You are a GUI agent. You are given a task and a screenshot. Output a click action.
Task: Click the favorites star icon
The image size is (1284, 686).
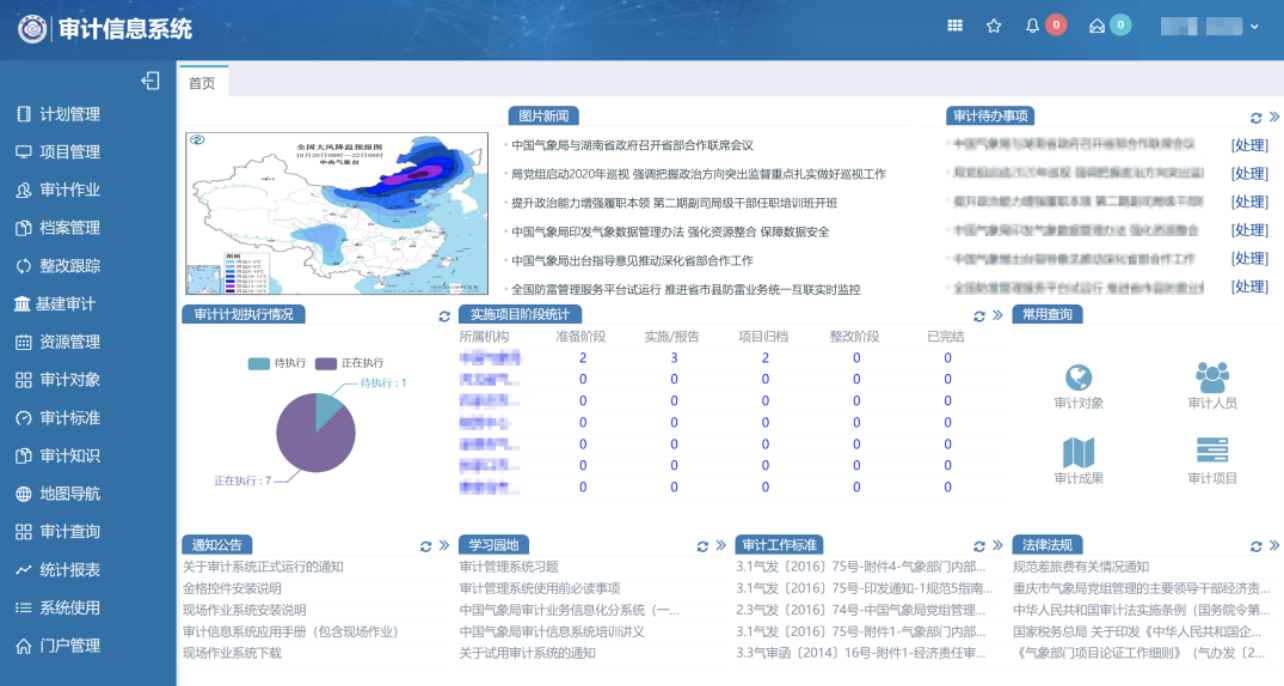[x=993, y=26]
